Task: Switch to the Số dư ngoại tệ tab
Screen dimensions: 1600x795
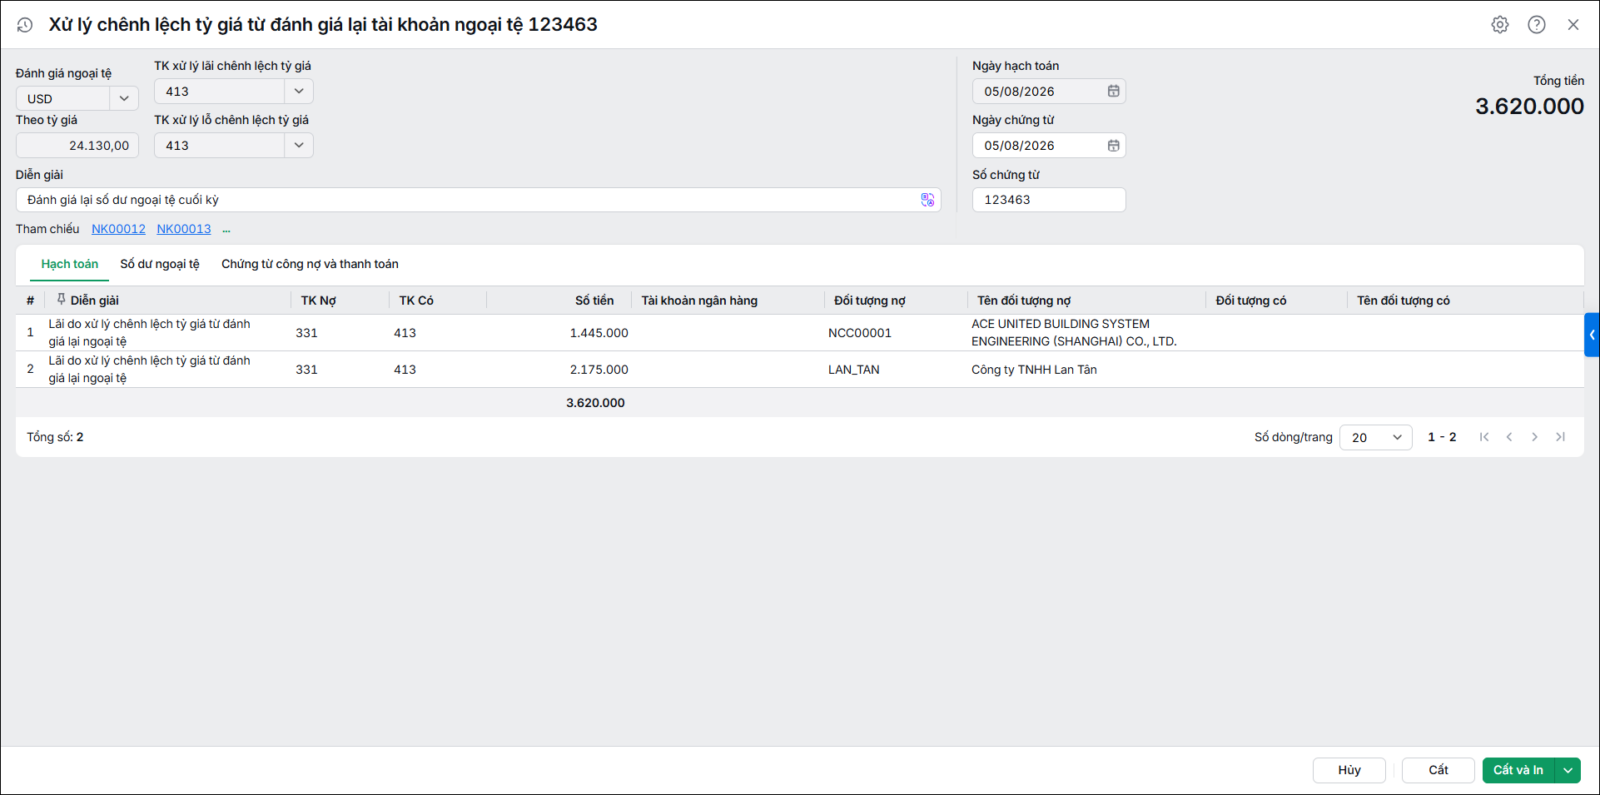Action: point(160,264)
